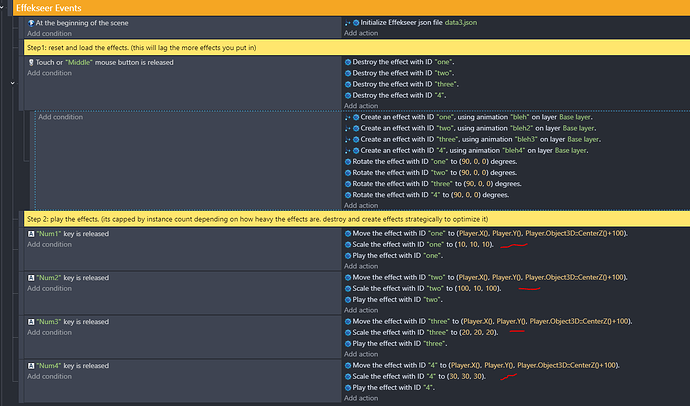Click the scene start icon beside "At the beginning of the scene"
The height and width of the screenshot is (406, 690).
pos(31,23)
